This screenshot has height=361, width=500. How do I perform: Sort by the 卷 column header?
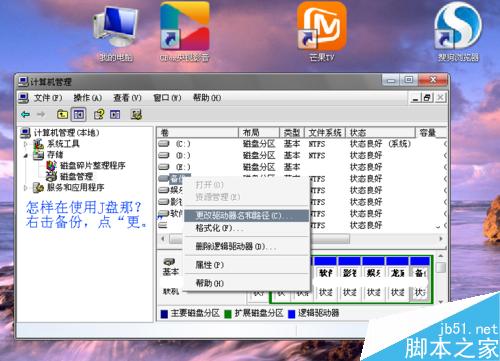click(x=198, y=133)
